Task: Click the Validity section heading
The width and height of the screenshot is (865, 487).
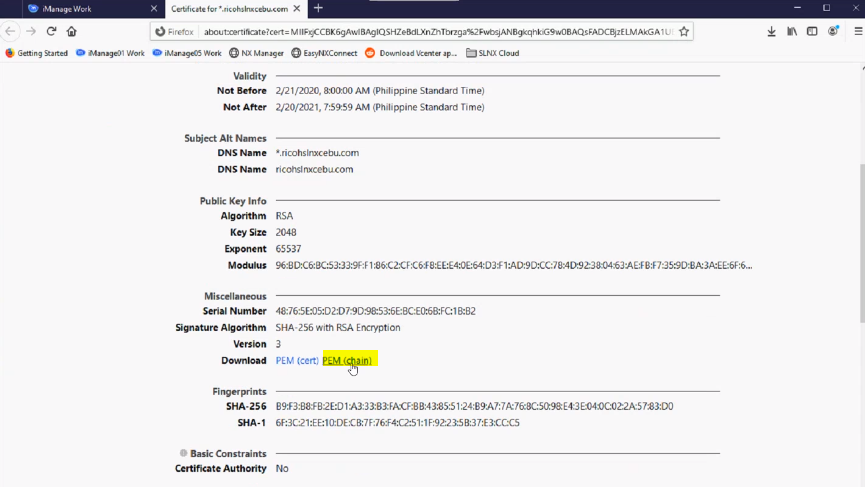Action: pos(249,76)
